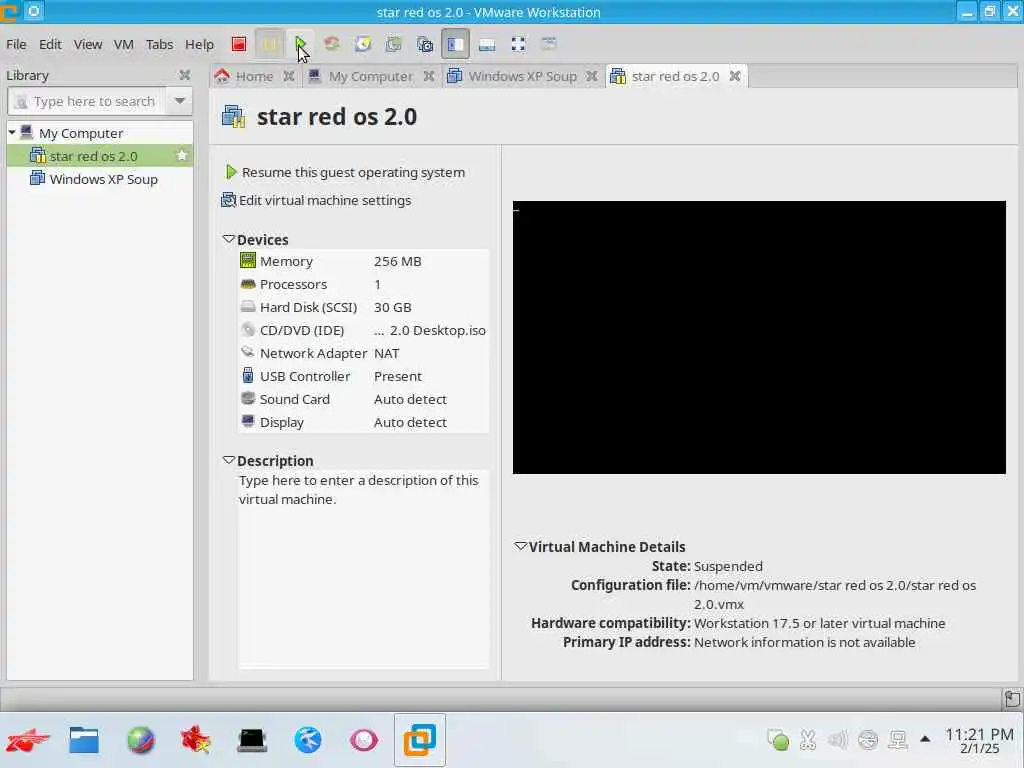Select the USB Controller device row

(x=363, y=376)
